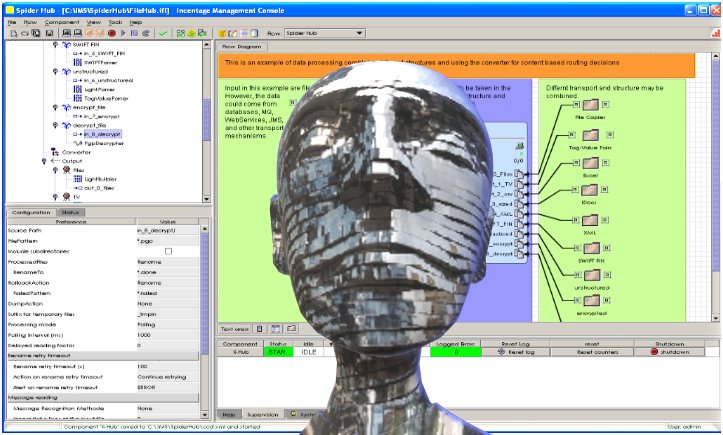The image size is (723, 435).
Task: Open the Flow dropdown showing Spider Hub
Action: (325, 33)
